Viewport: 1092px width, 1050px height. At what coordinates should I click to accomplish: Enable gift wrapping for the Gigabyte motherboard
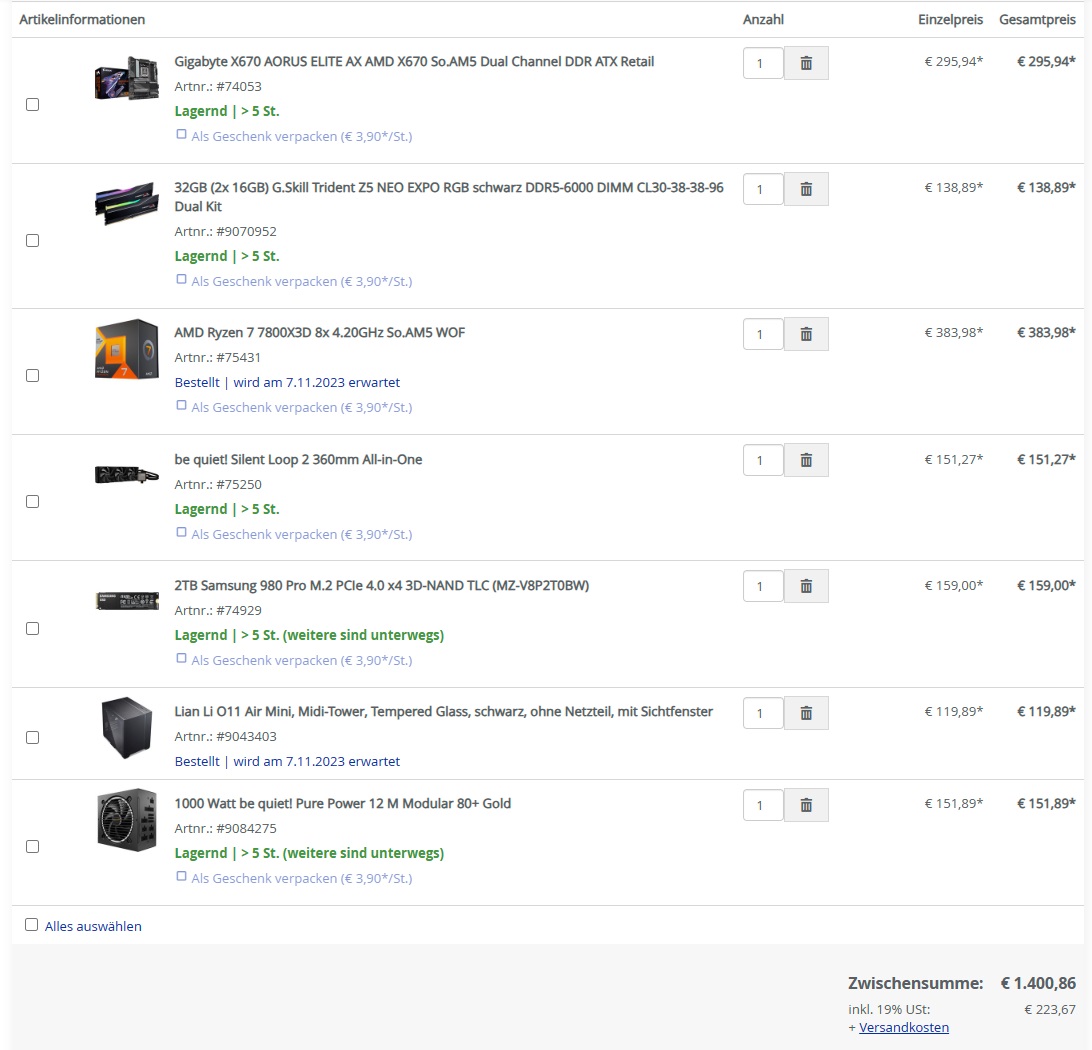click(x=181, y=134)
